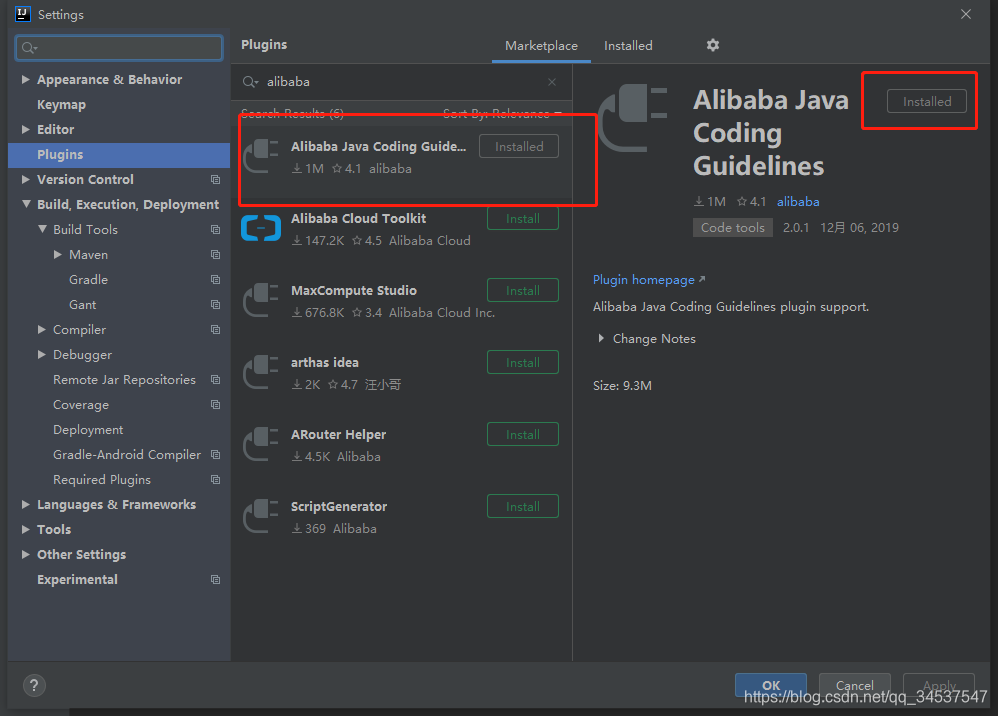Viewport: 998px width, 716px height.
Task: Open the Sort By Relevance dropdown
Action: 502,114
